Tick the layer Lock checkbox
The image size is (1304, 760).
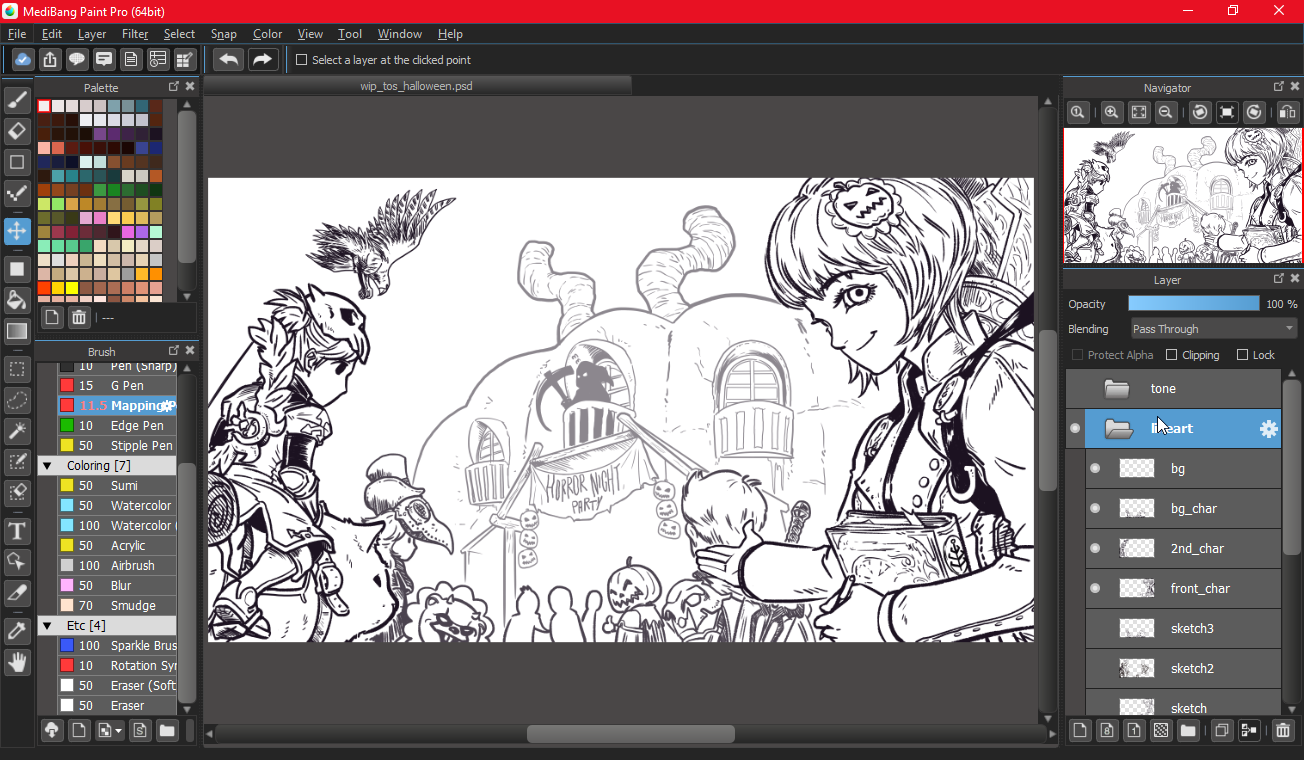pos(1242,355)
